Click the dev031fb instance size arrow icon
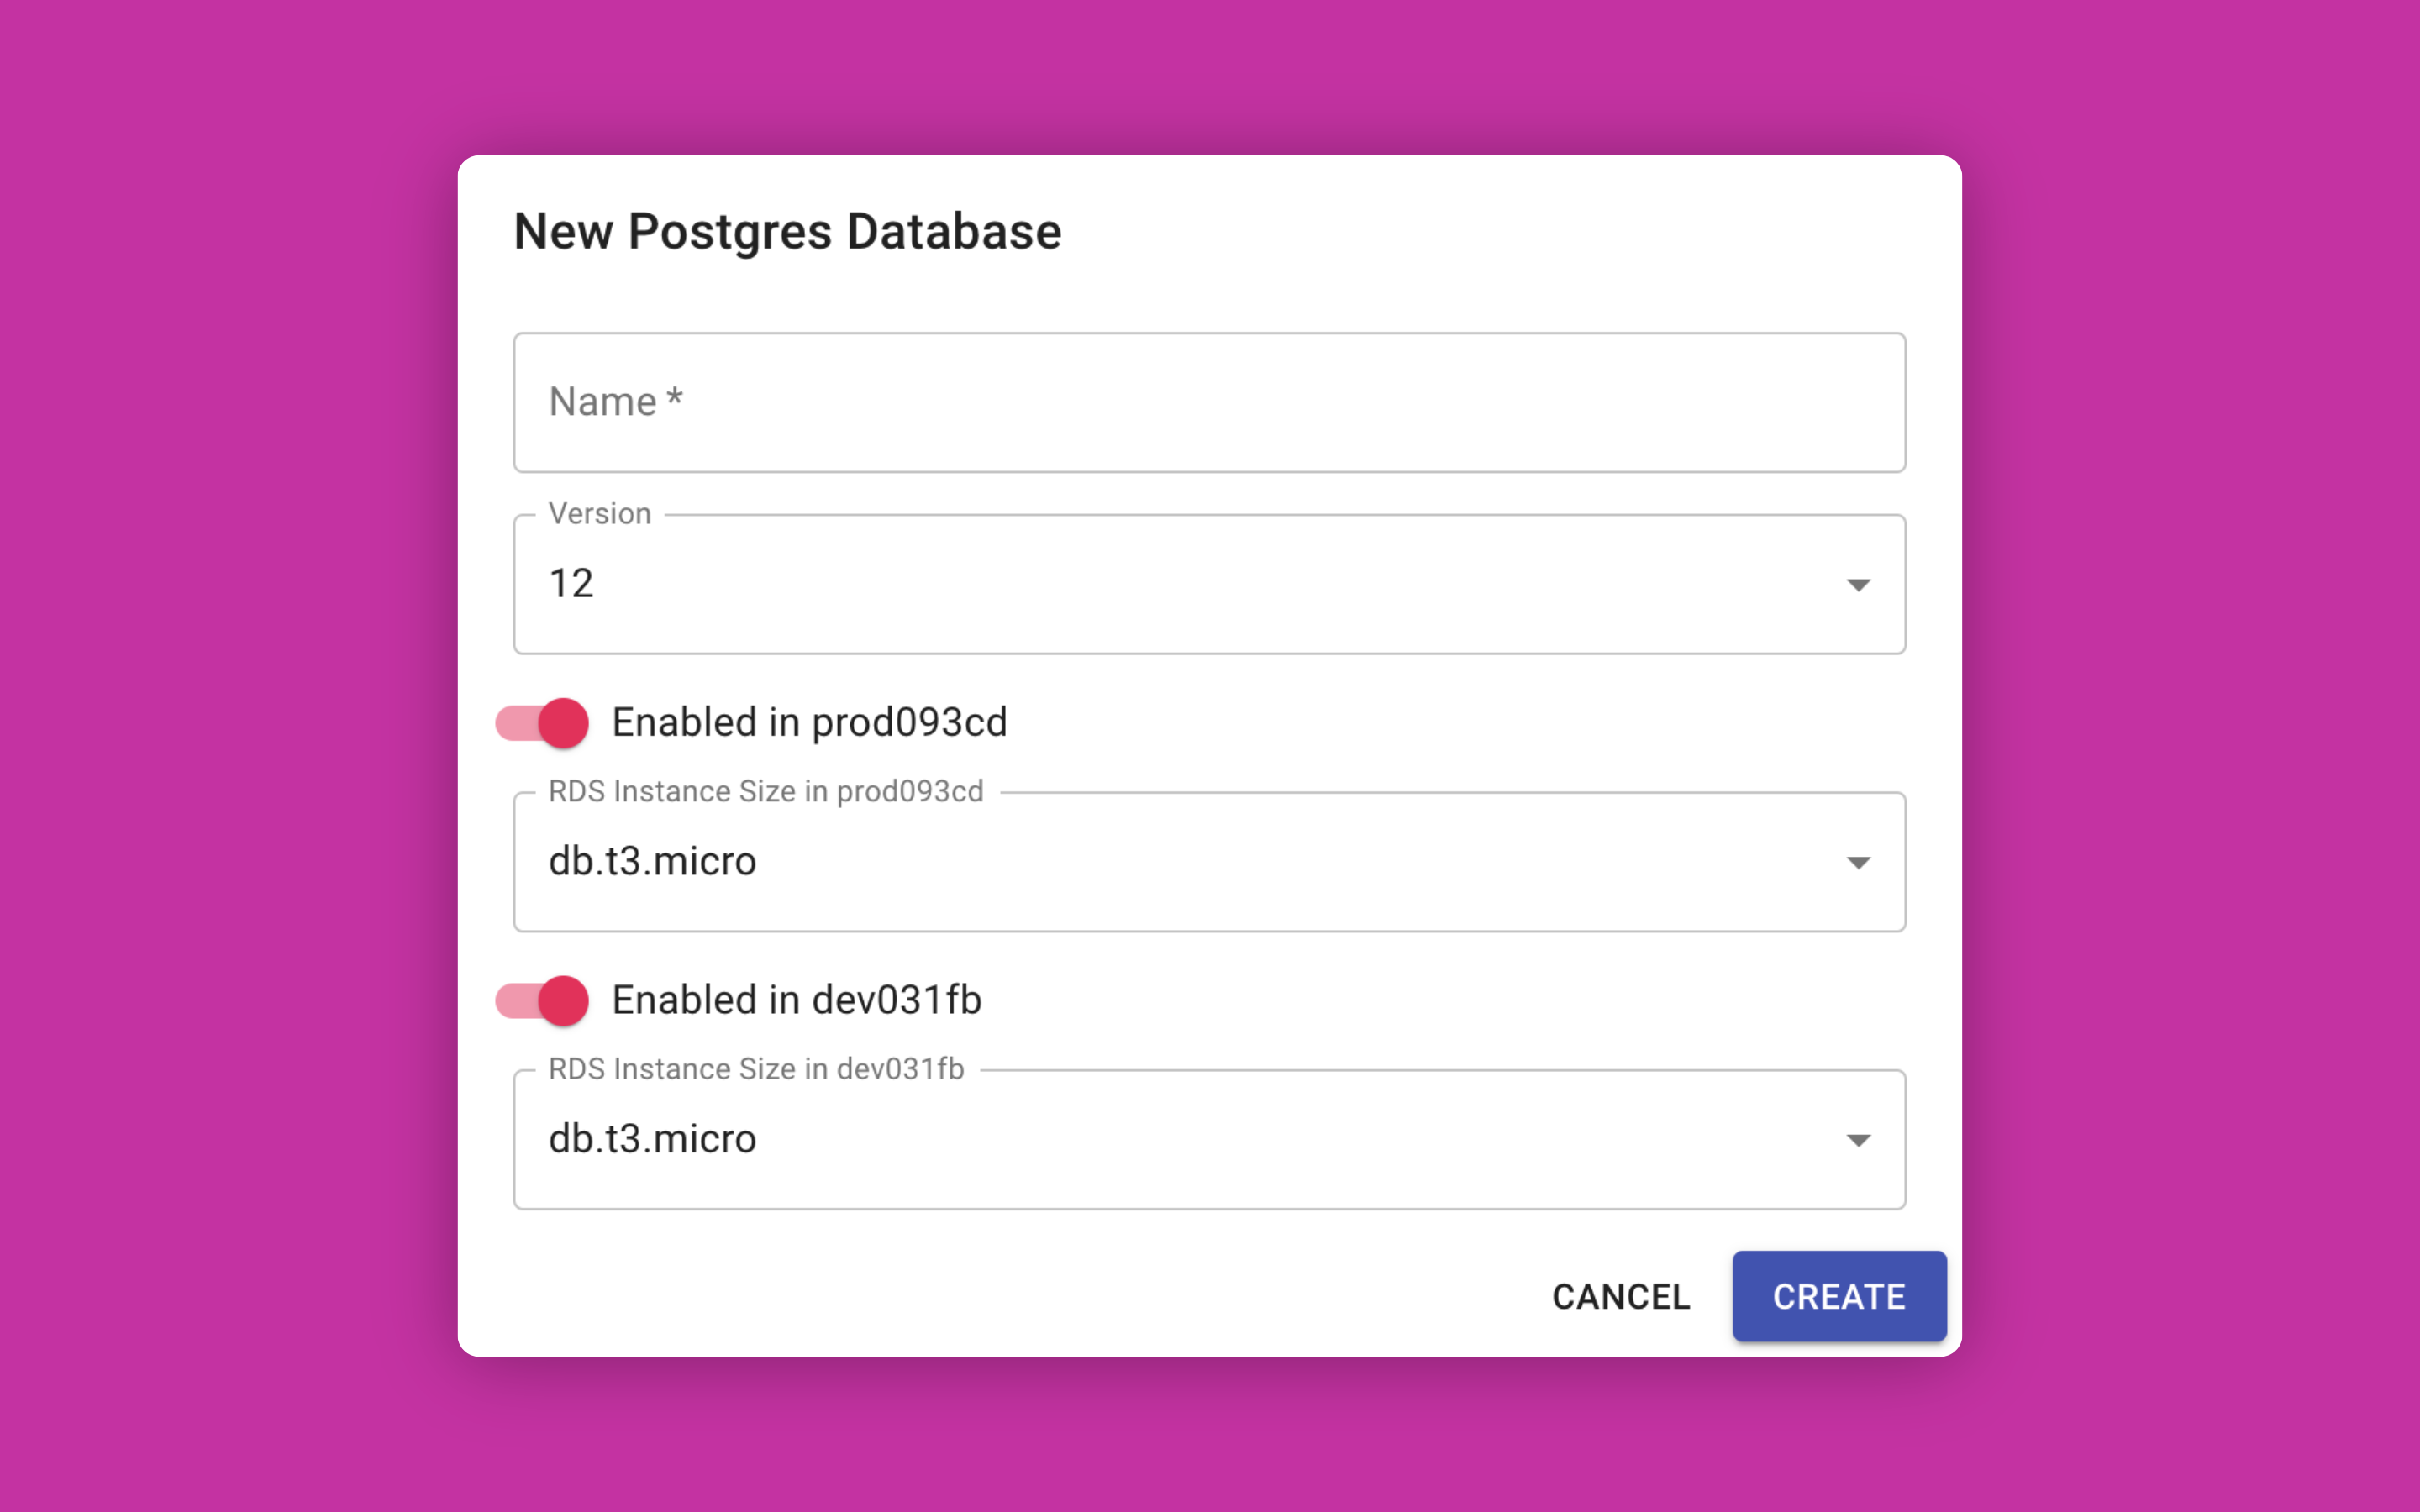Viewport: 2420px width, 1512px height. (x=1857, y=1141)
